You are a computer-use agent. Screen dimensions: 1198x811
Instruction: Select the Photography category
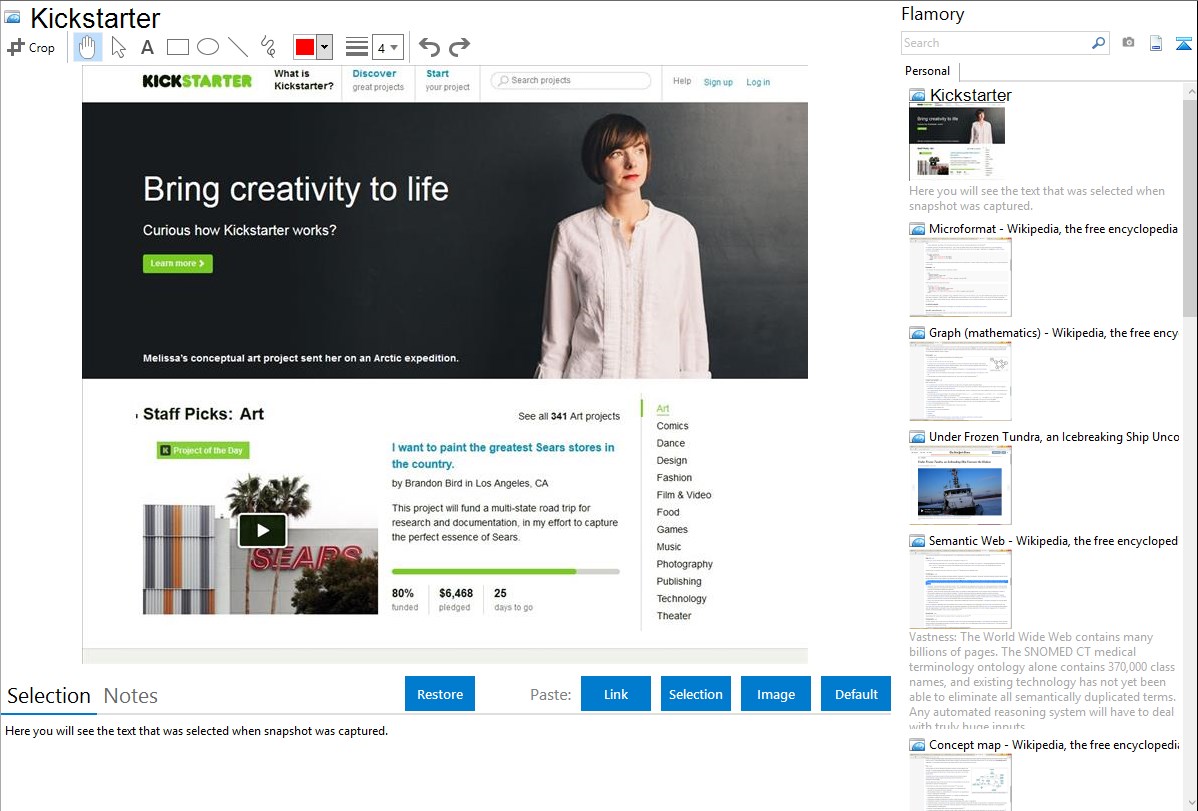[x=685, y=564]
